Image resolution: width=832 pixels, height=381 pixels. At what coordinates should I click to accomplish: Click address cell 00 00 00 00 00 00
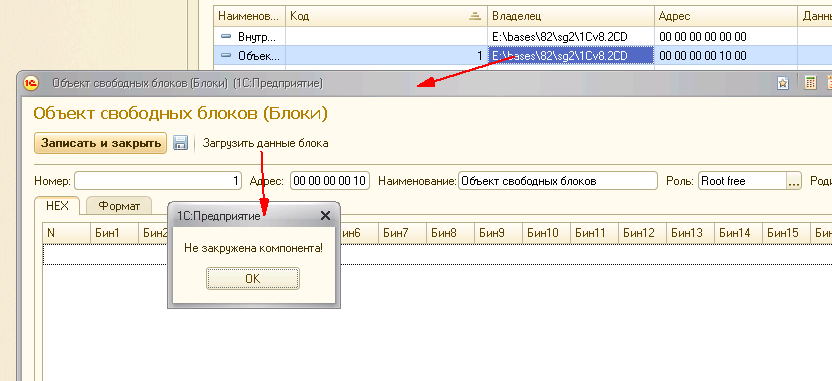coord(725,37)
